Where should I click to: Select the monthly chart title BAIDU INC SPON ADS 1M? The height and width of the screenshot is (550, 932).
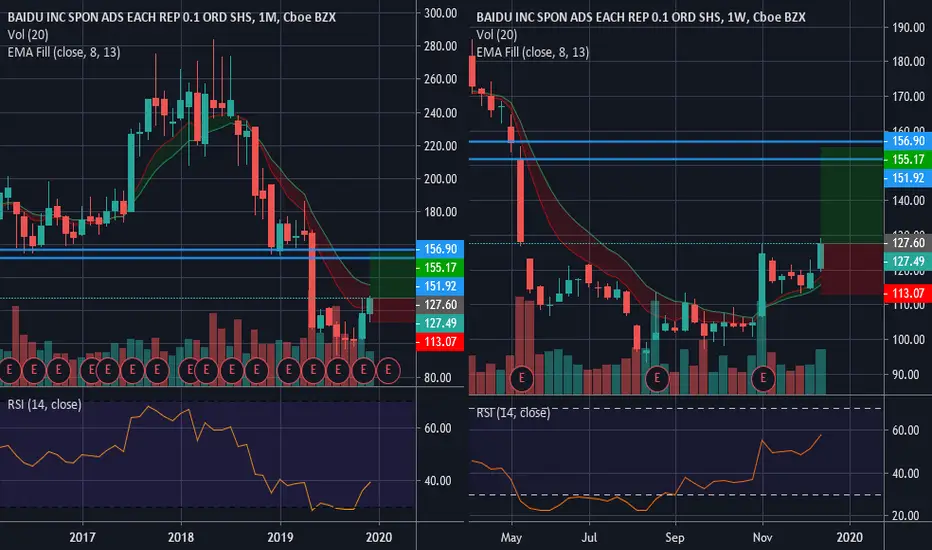(171, 17)
